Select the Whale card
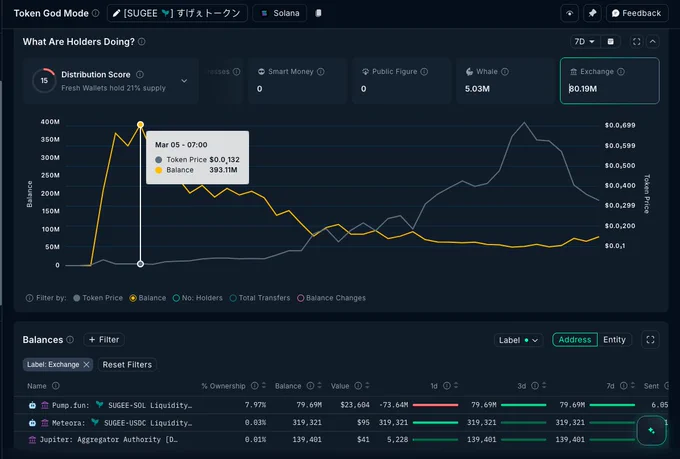 pos(505,80)
